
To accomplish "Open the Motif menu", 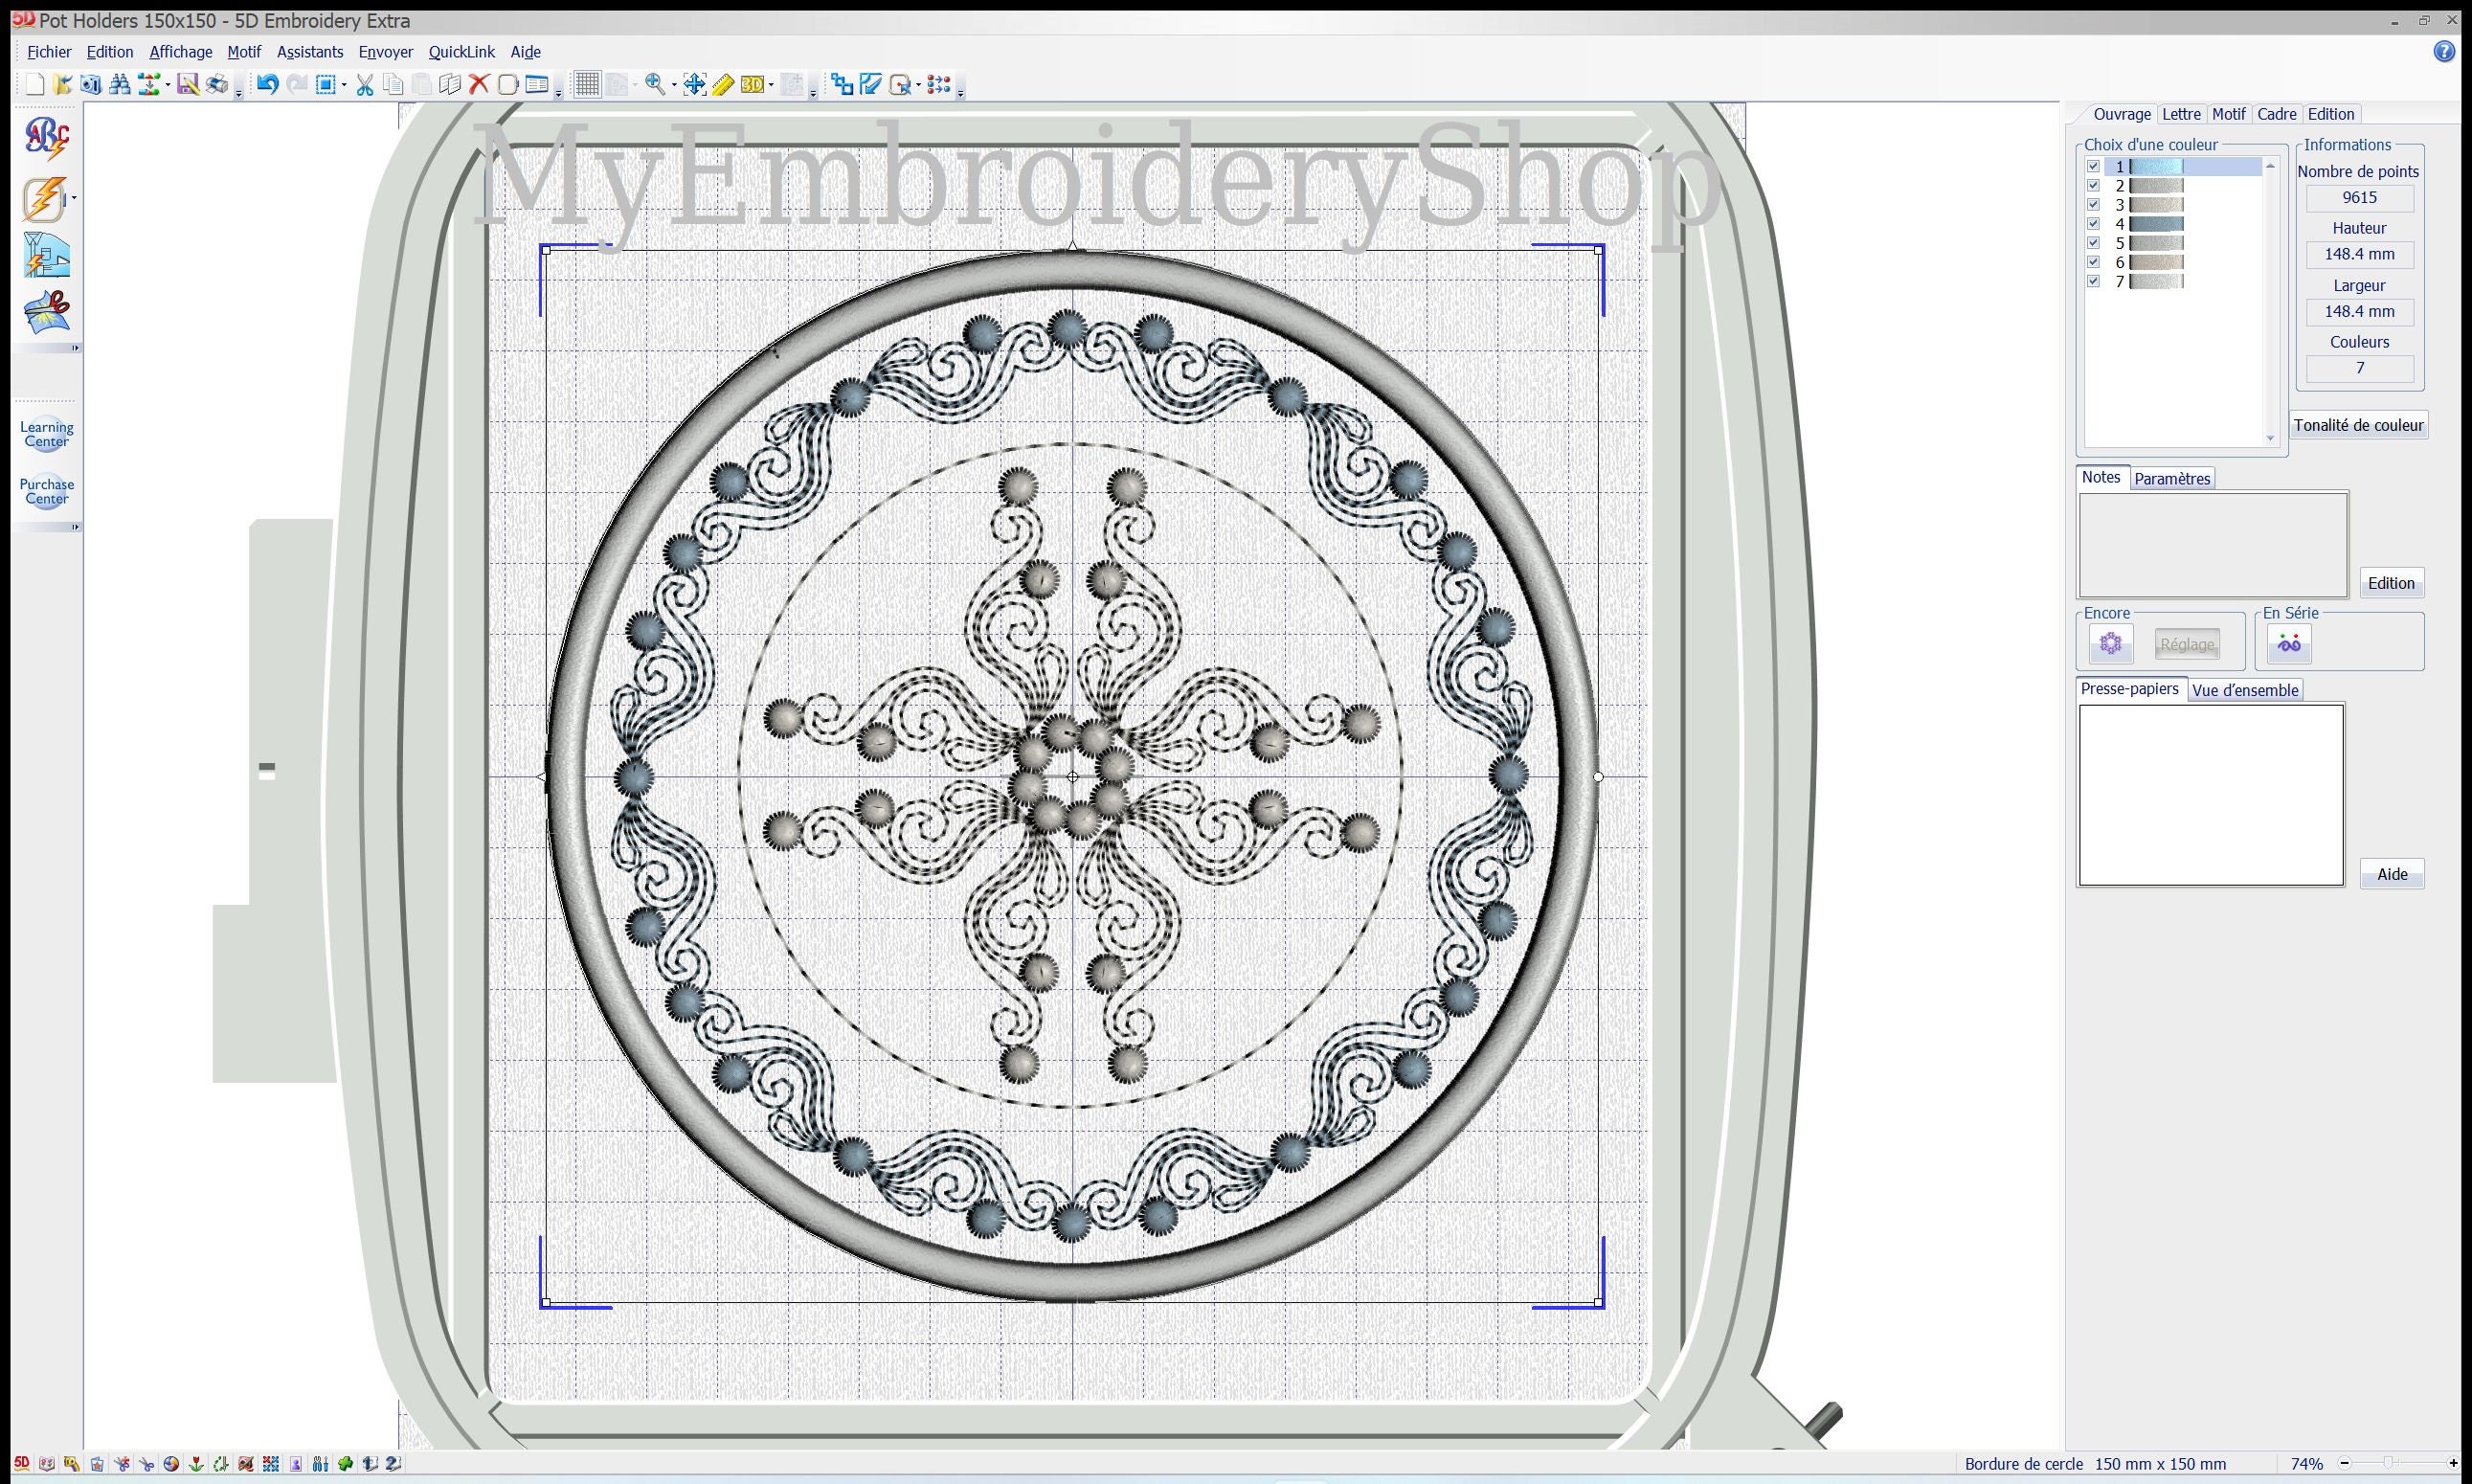I will coord(243,51).
